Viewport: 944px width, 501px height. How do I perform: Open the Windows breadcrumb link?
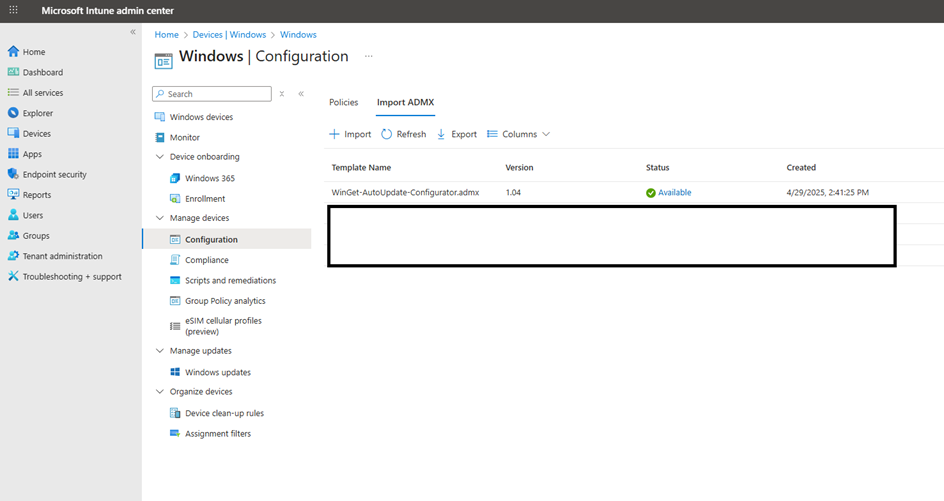[x=298, y=34]
